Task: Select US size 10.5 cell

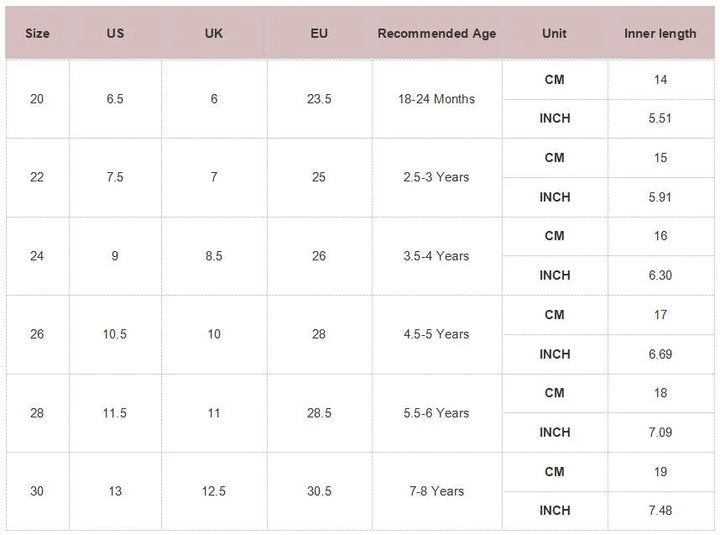Action: point(115,334)
